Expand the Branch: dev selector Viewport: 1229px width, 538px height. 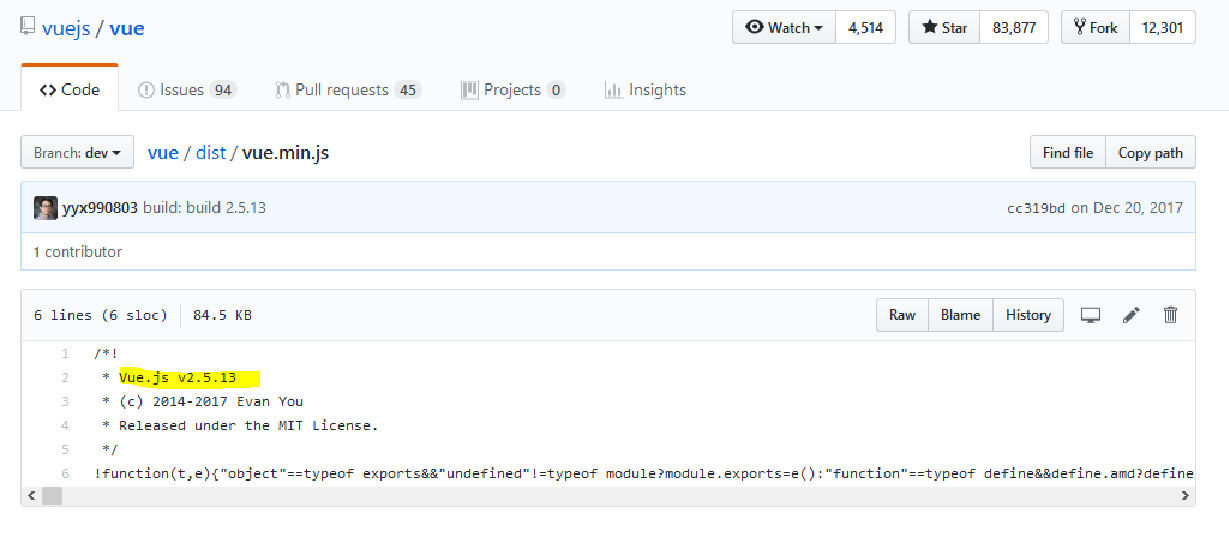77,153
